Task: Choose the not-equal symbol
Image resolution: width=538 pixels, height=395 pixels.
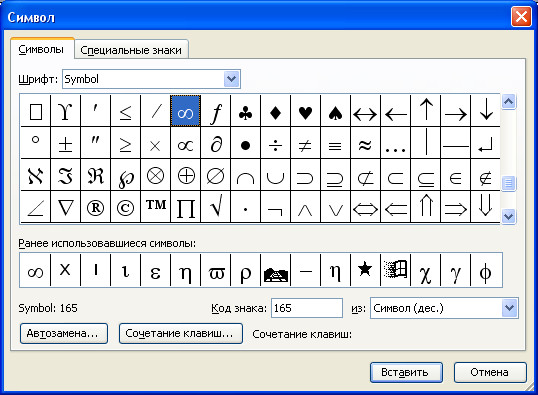Action: 305,143
